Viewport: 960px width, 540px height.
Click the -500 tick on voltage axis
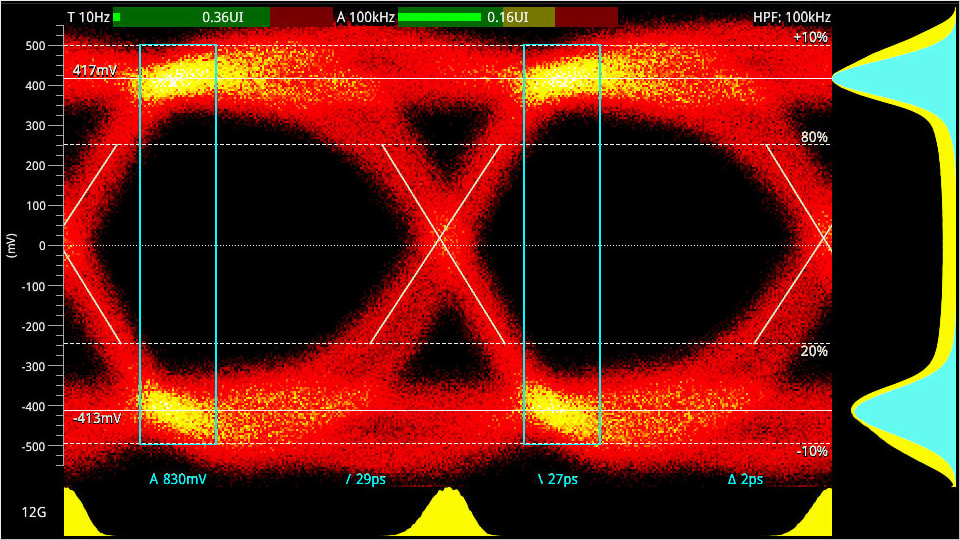click(x=33, y=447)
